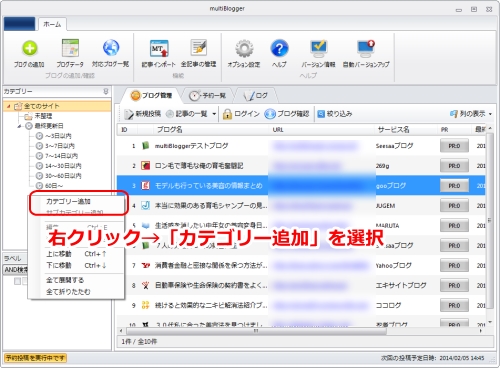Select ~3日以内 in category tree
500x368 pixels.
pyautogui.click(x=53, y=136)
